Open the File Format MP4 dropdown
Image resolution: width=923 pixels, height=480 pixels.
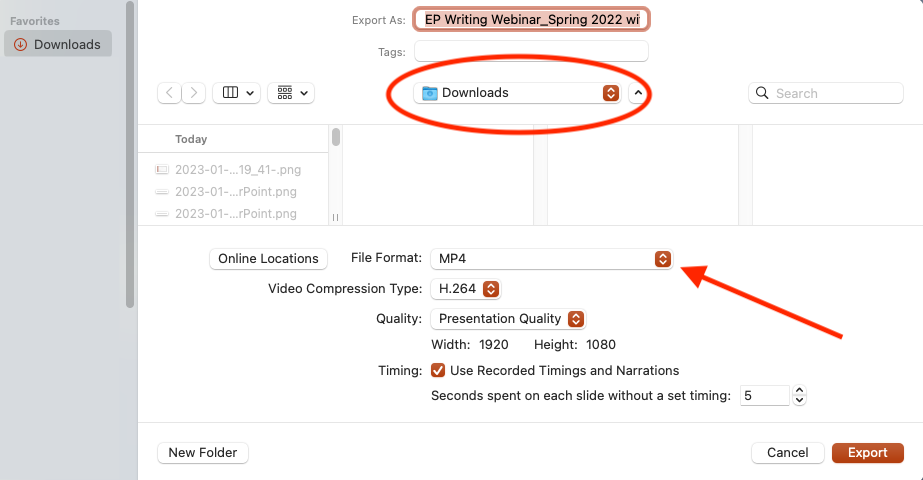[551, 259]
